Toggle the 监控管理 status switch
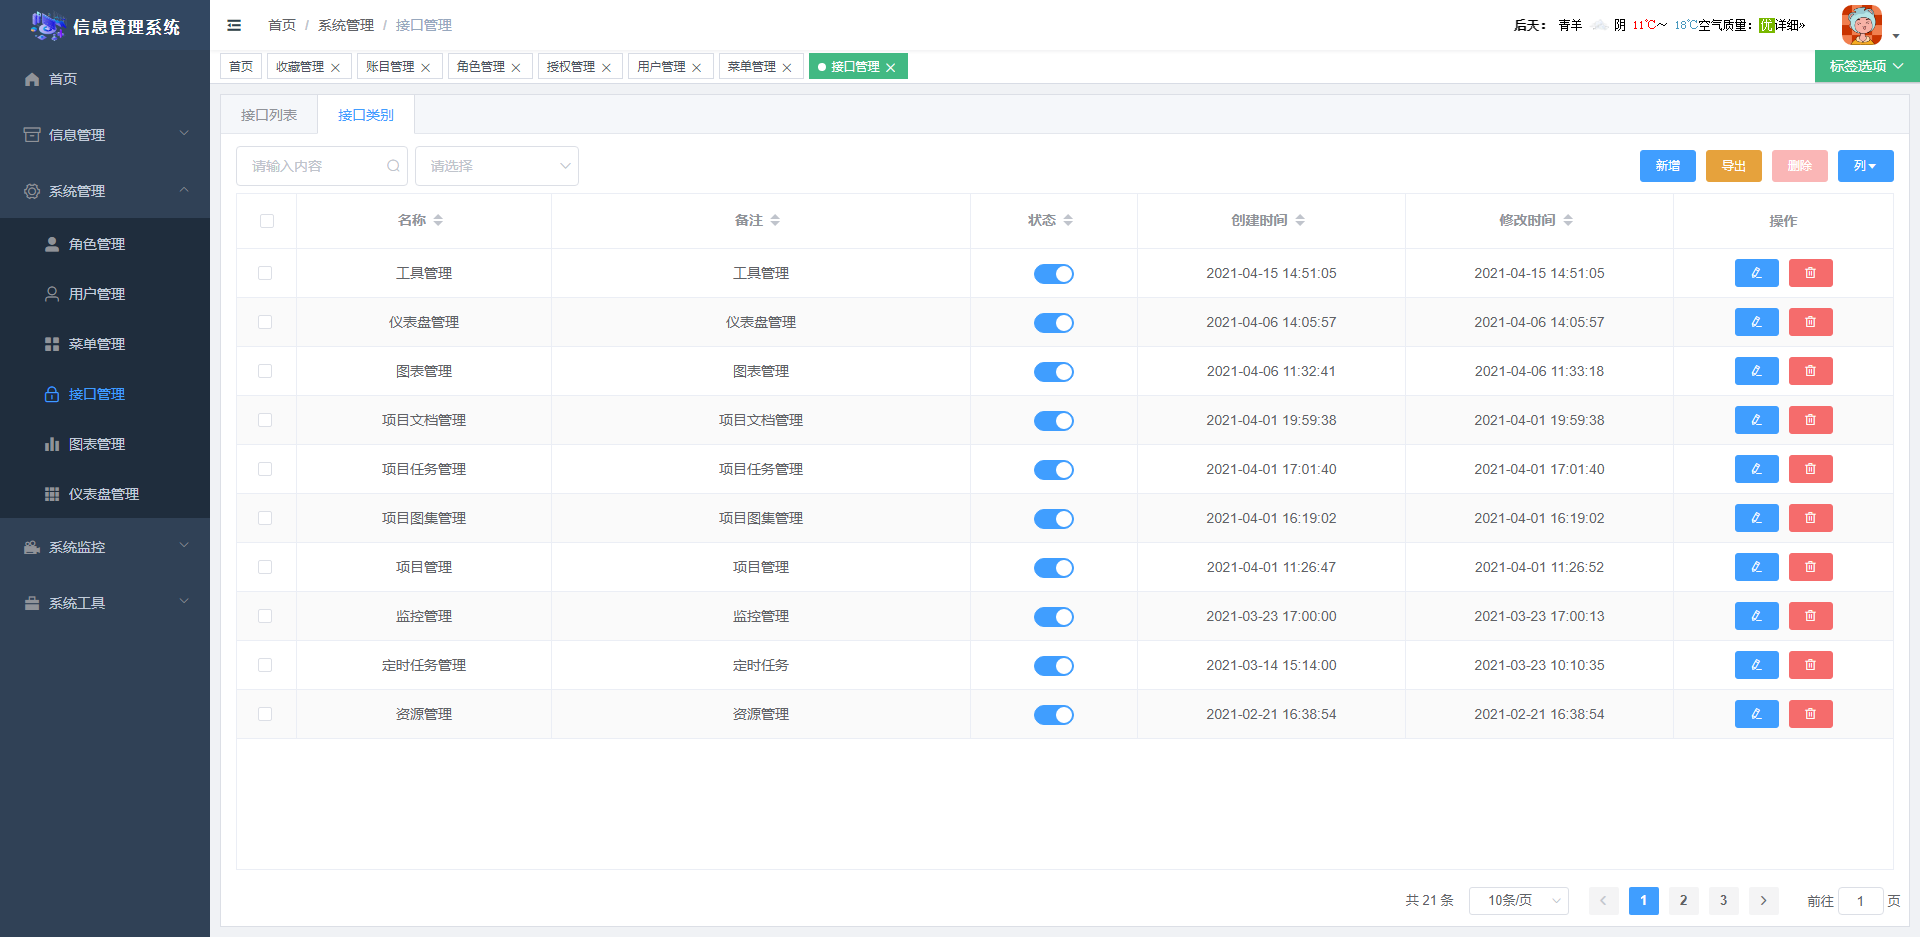Screen dimensions: 1920x937 1053,617
